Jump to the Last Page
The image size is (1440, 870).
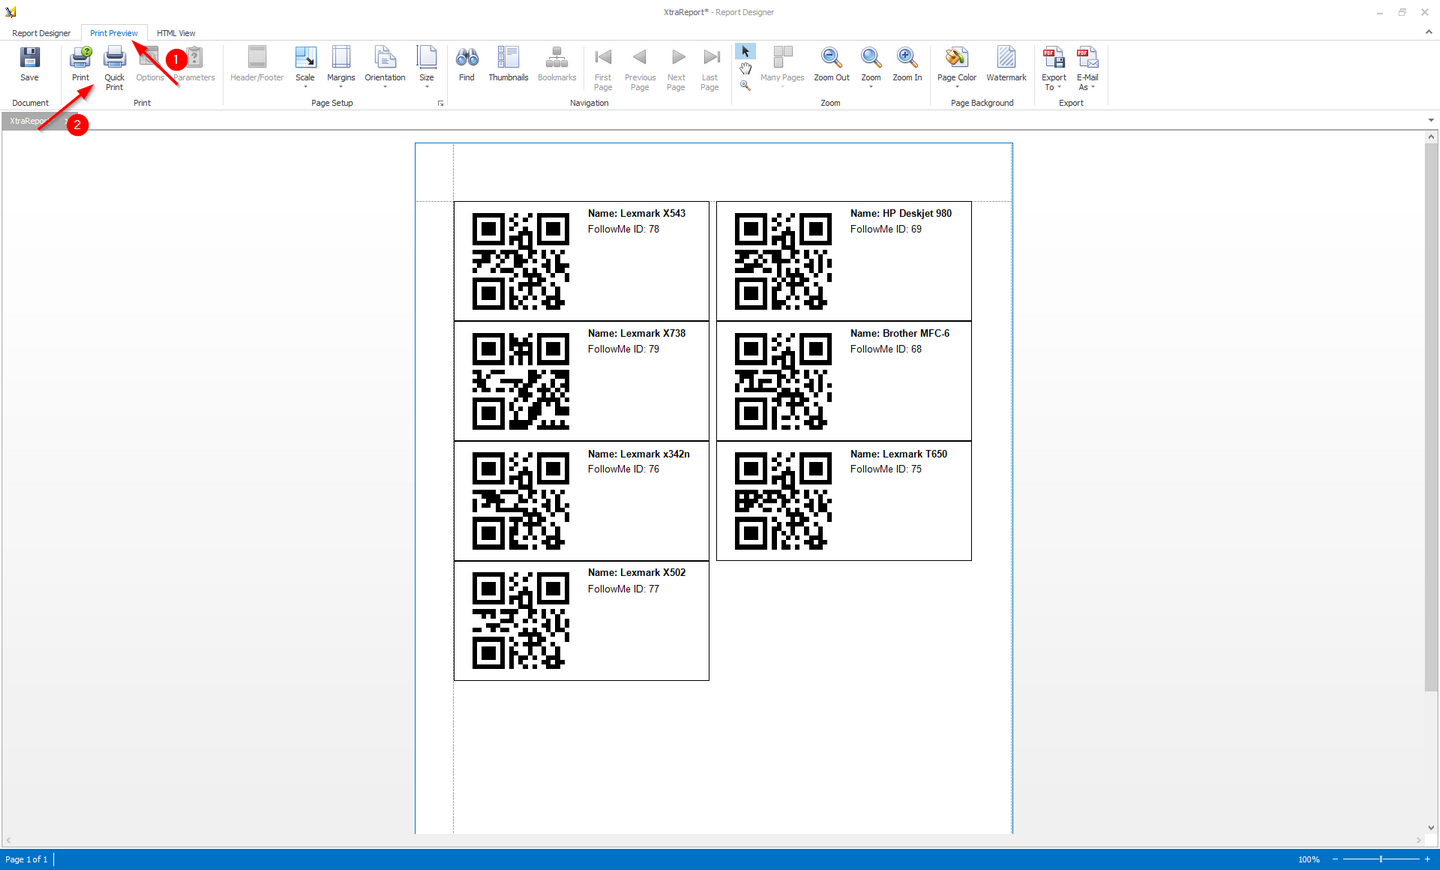[710, 68]
